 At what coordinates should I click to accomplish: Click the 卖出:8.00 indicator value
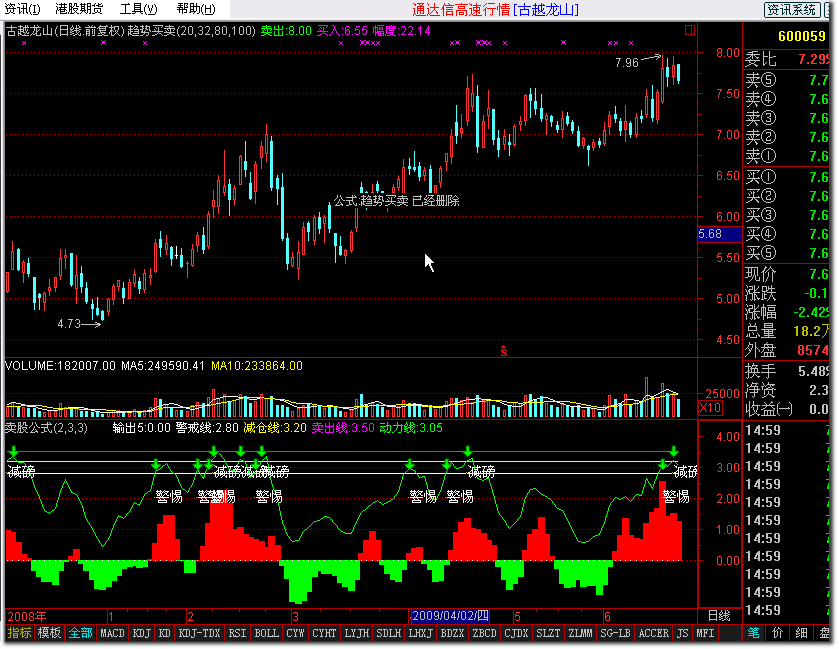(x=286, y=31)
